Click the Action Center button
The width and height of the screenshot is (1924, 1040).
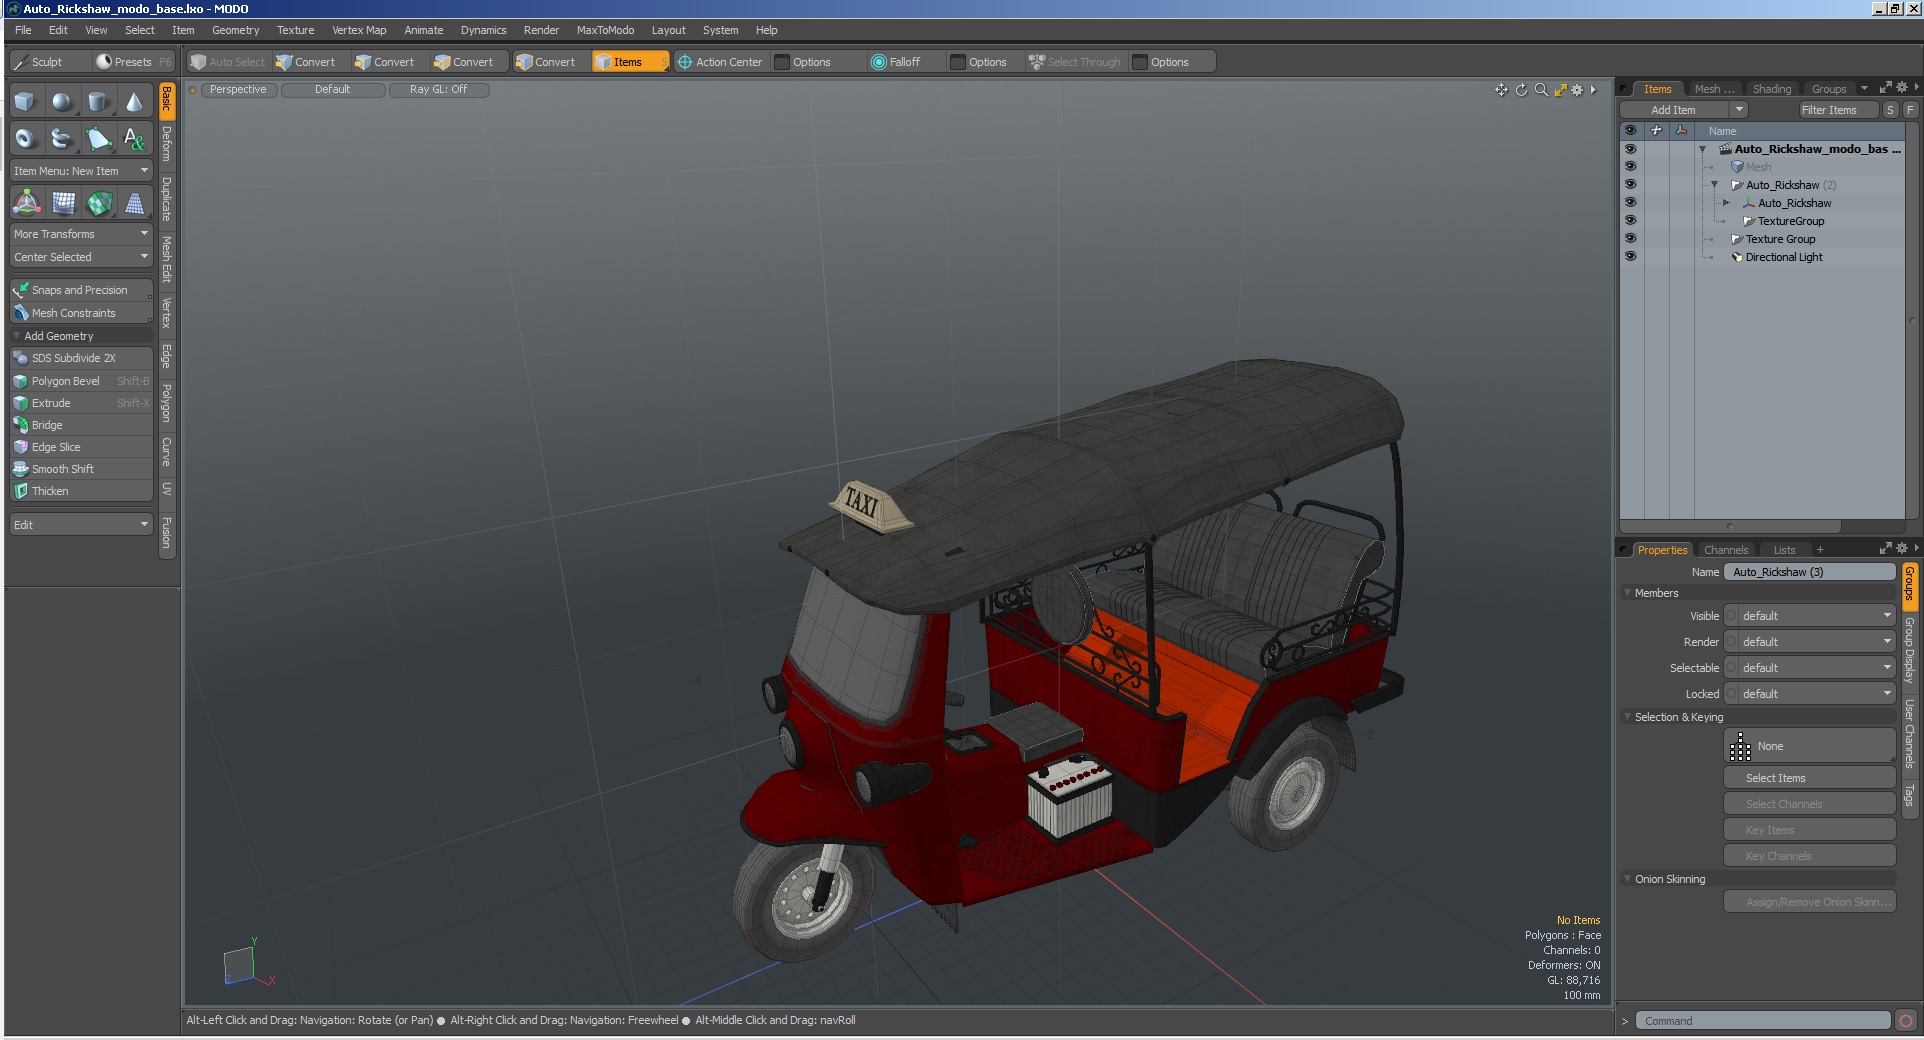[720, 62]
